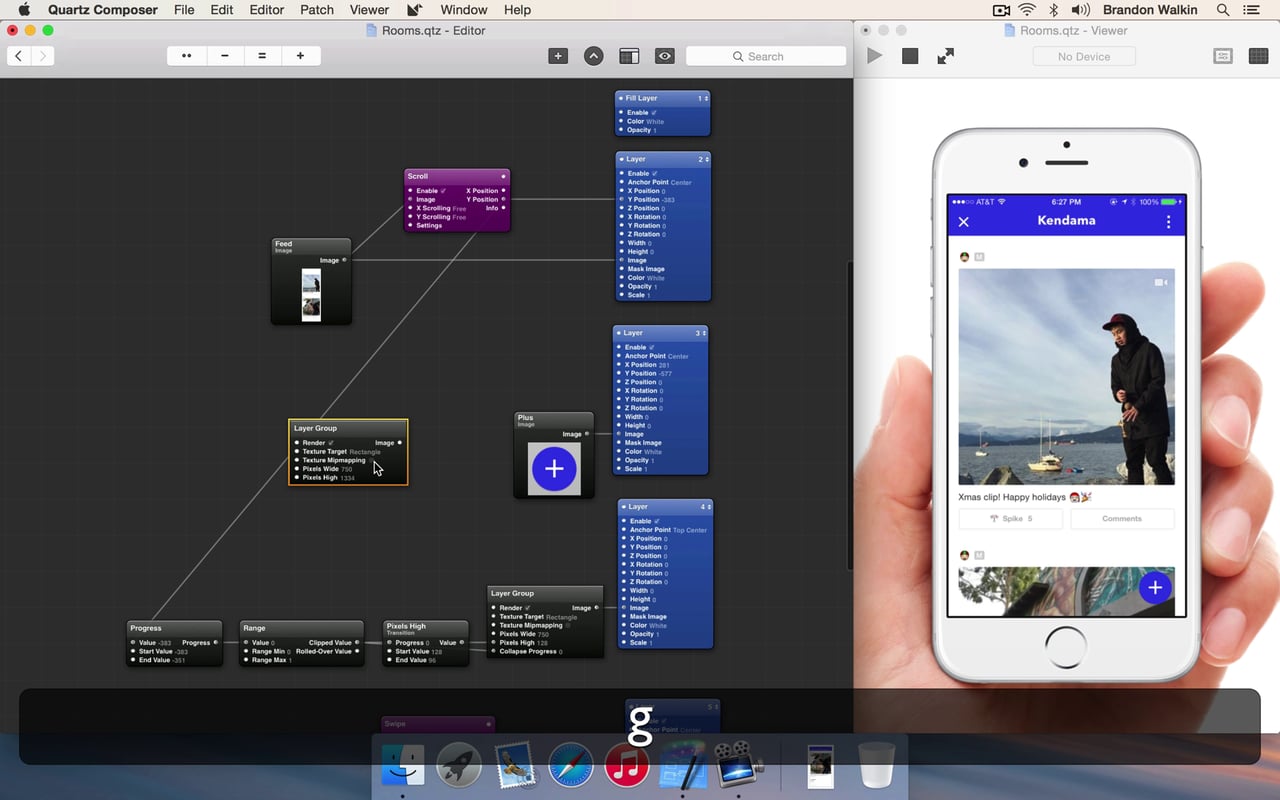Open the patch library plus-box icon
Viewport: 1280px width, 800px height.
[x=558, y=56]
